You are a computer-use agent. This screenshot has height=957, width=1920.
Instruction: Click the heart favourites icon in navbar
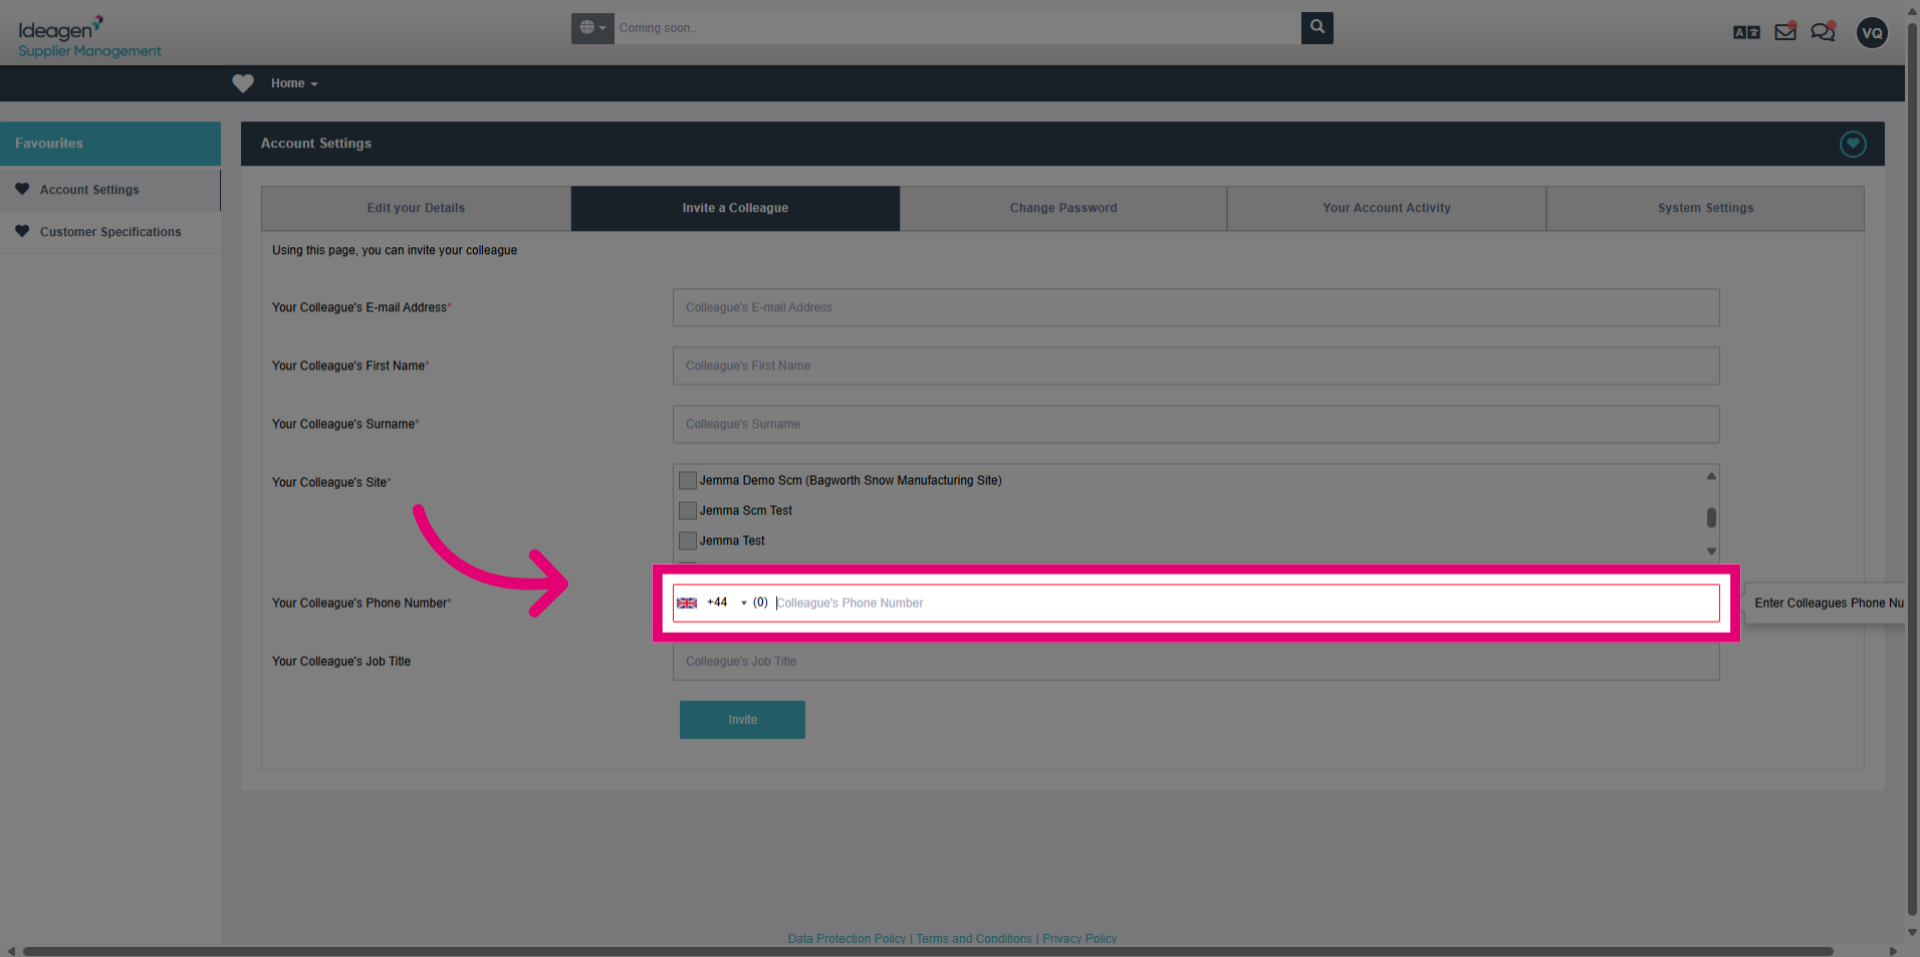click(x=243, y=84)
